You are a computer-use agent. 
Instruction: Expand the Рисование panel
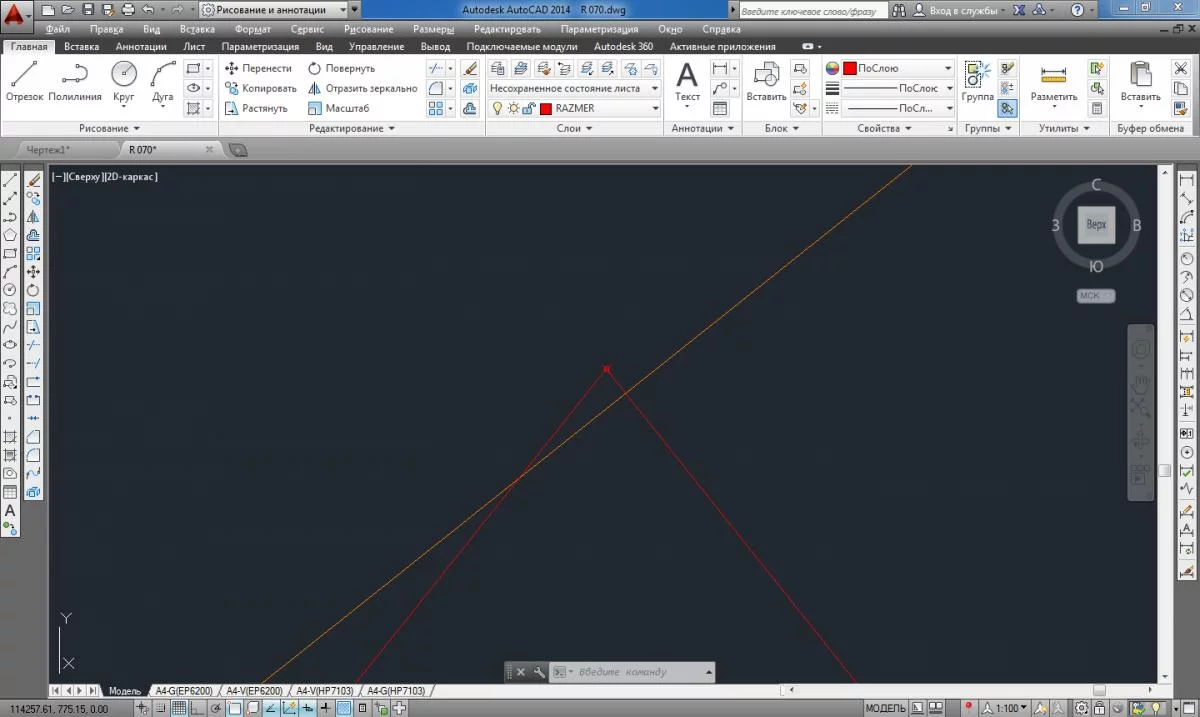tap(110, 128)
